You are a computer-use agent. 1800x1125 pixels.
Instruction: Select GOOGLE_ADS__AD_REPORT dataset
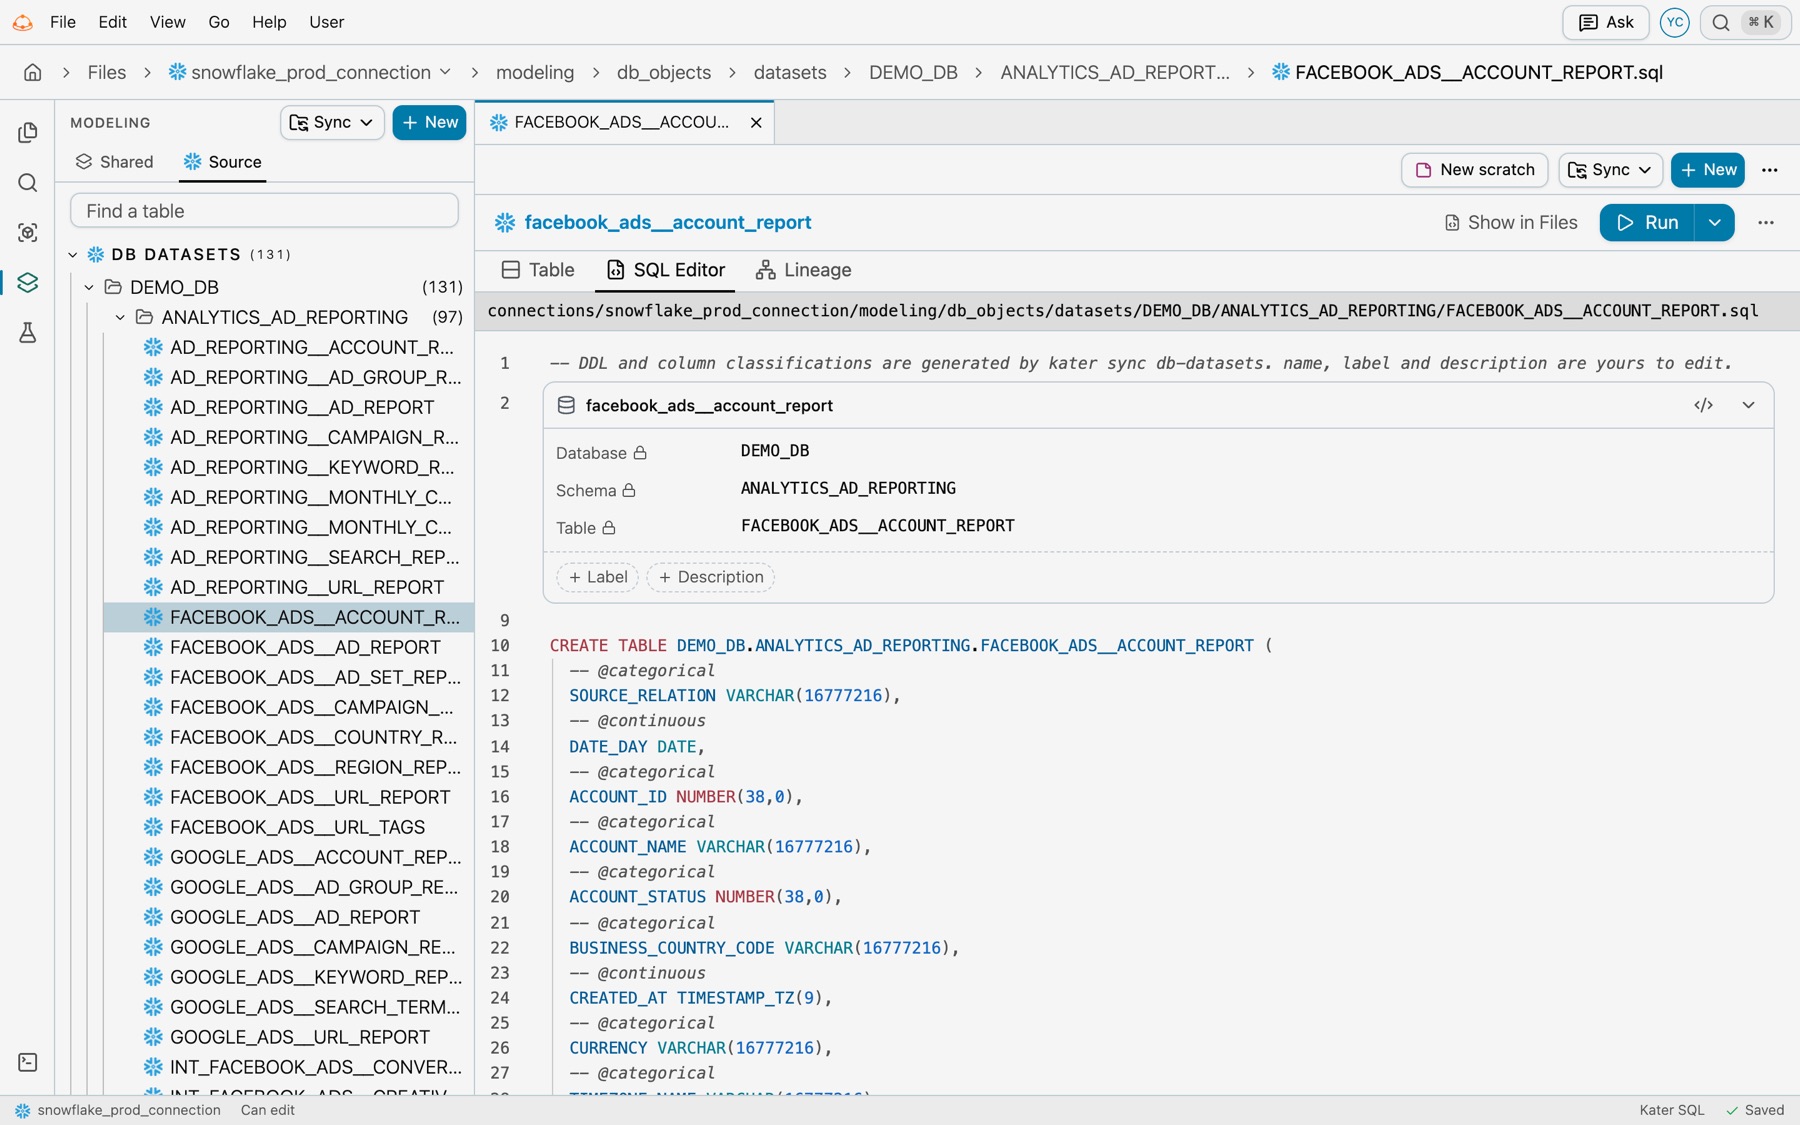pos(289,917)
